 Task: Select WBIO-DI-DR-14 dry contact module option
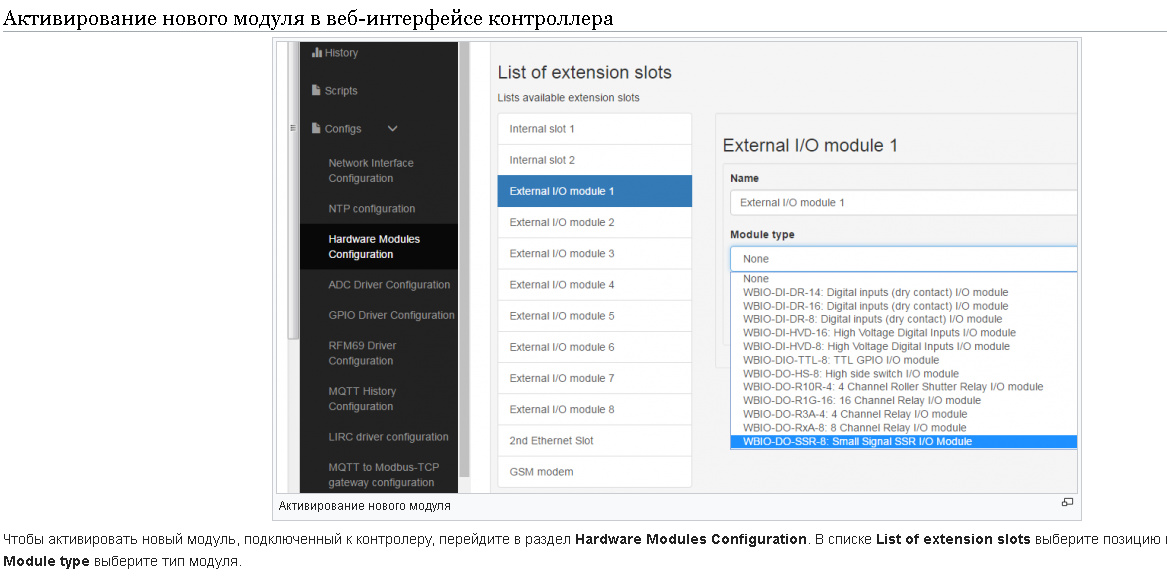(x=875, y=293)
